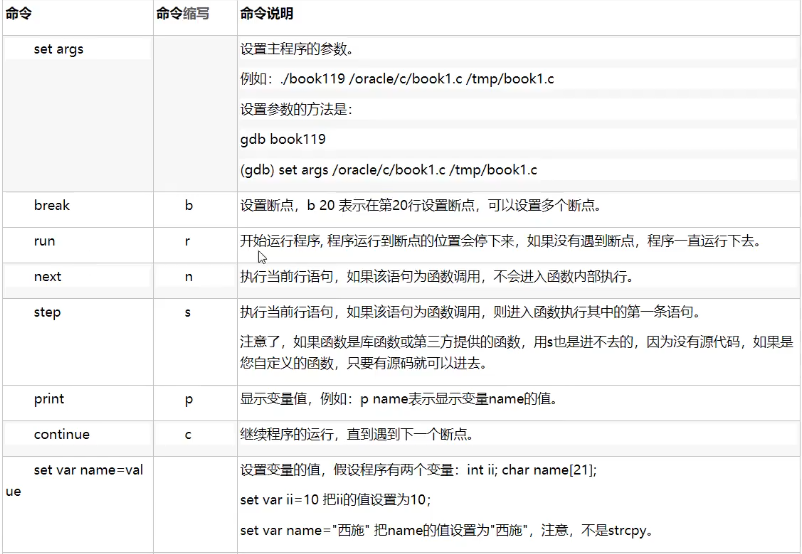Viewport: 802px width, 554px height.
Task: Click the next description '不会进入函数内部执行'
Action: (437, 277)
